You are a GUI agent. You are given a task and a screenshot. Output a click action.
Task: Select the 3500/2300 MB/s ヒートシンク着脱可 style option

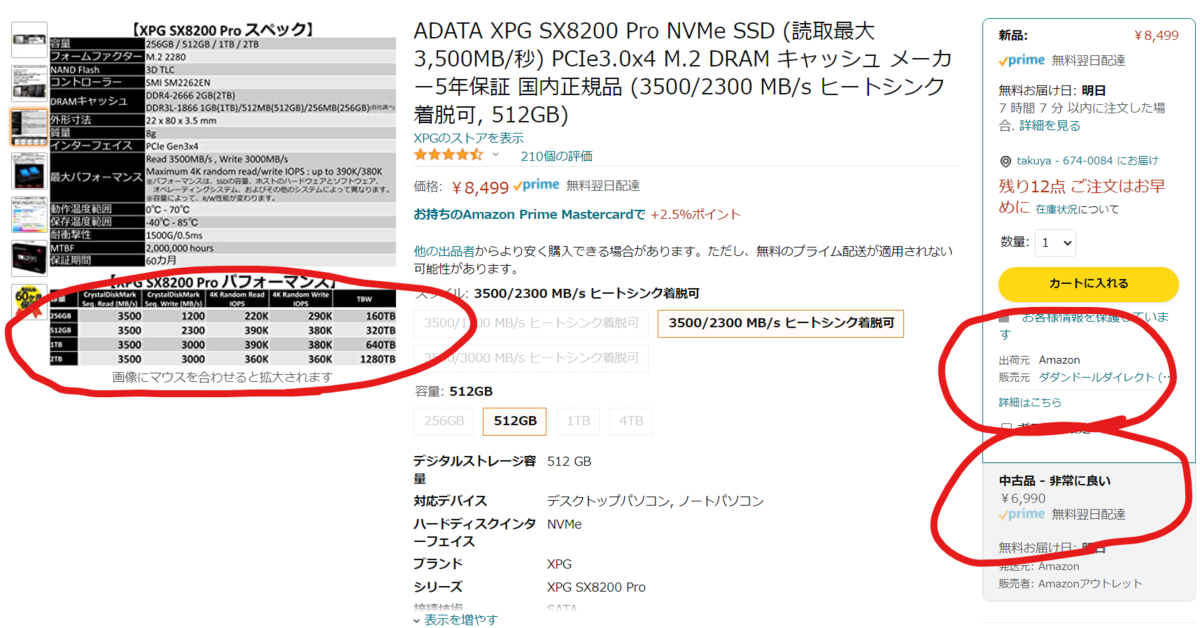click(781, 323)
